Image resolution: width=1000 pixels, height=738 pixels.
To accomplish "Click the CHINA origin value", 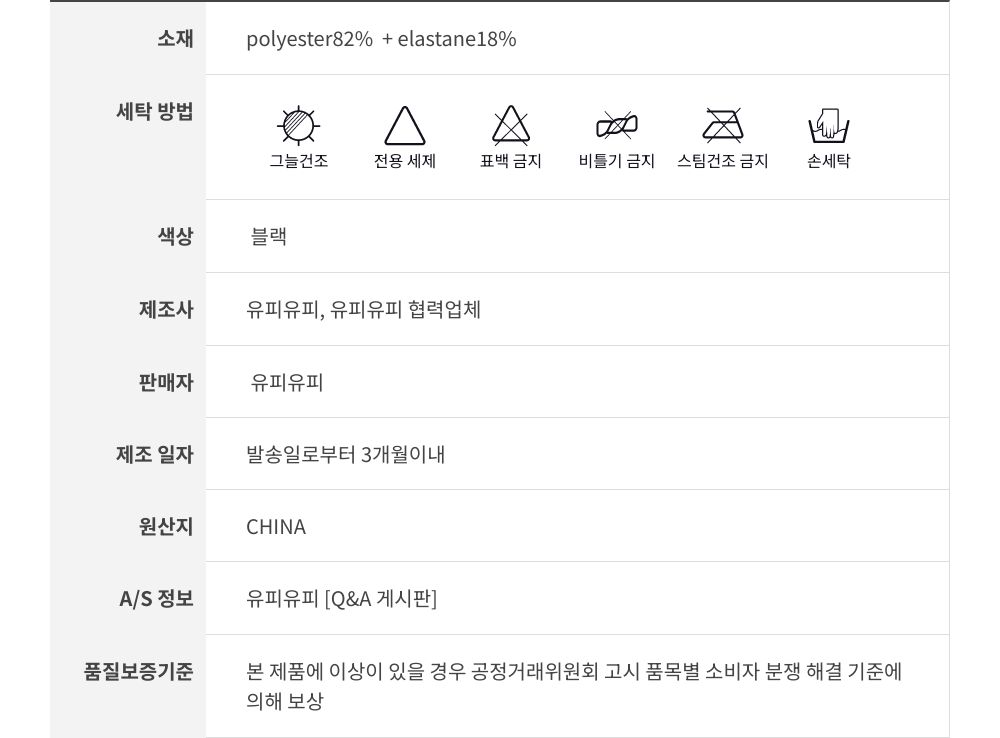I will click(x=276, y=527).
